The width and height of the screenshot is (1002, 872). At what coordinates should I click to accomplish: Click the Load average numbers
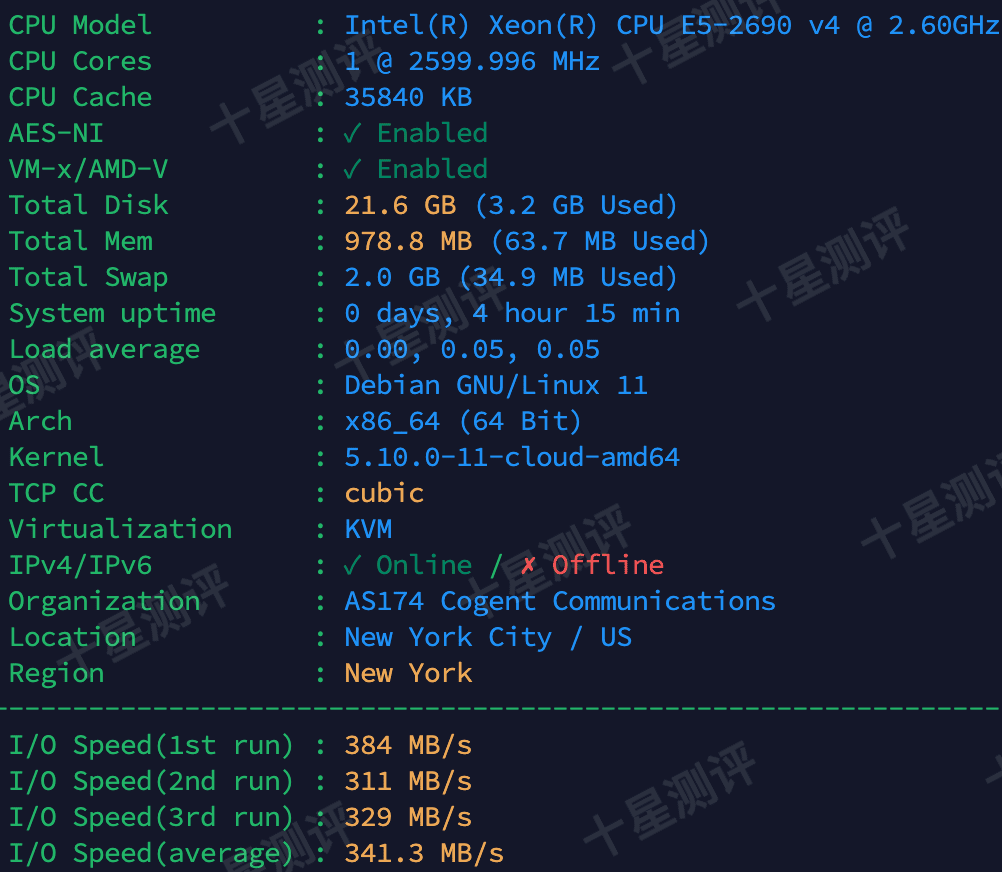pyautogui.click(x=472, y=349)
